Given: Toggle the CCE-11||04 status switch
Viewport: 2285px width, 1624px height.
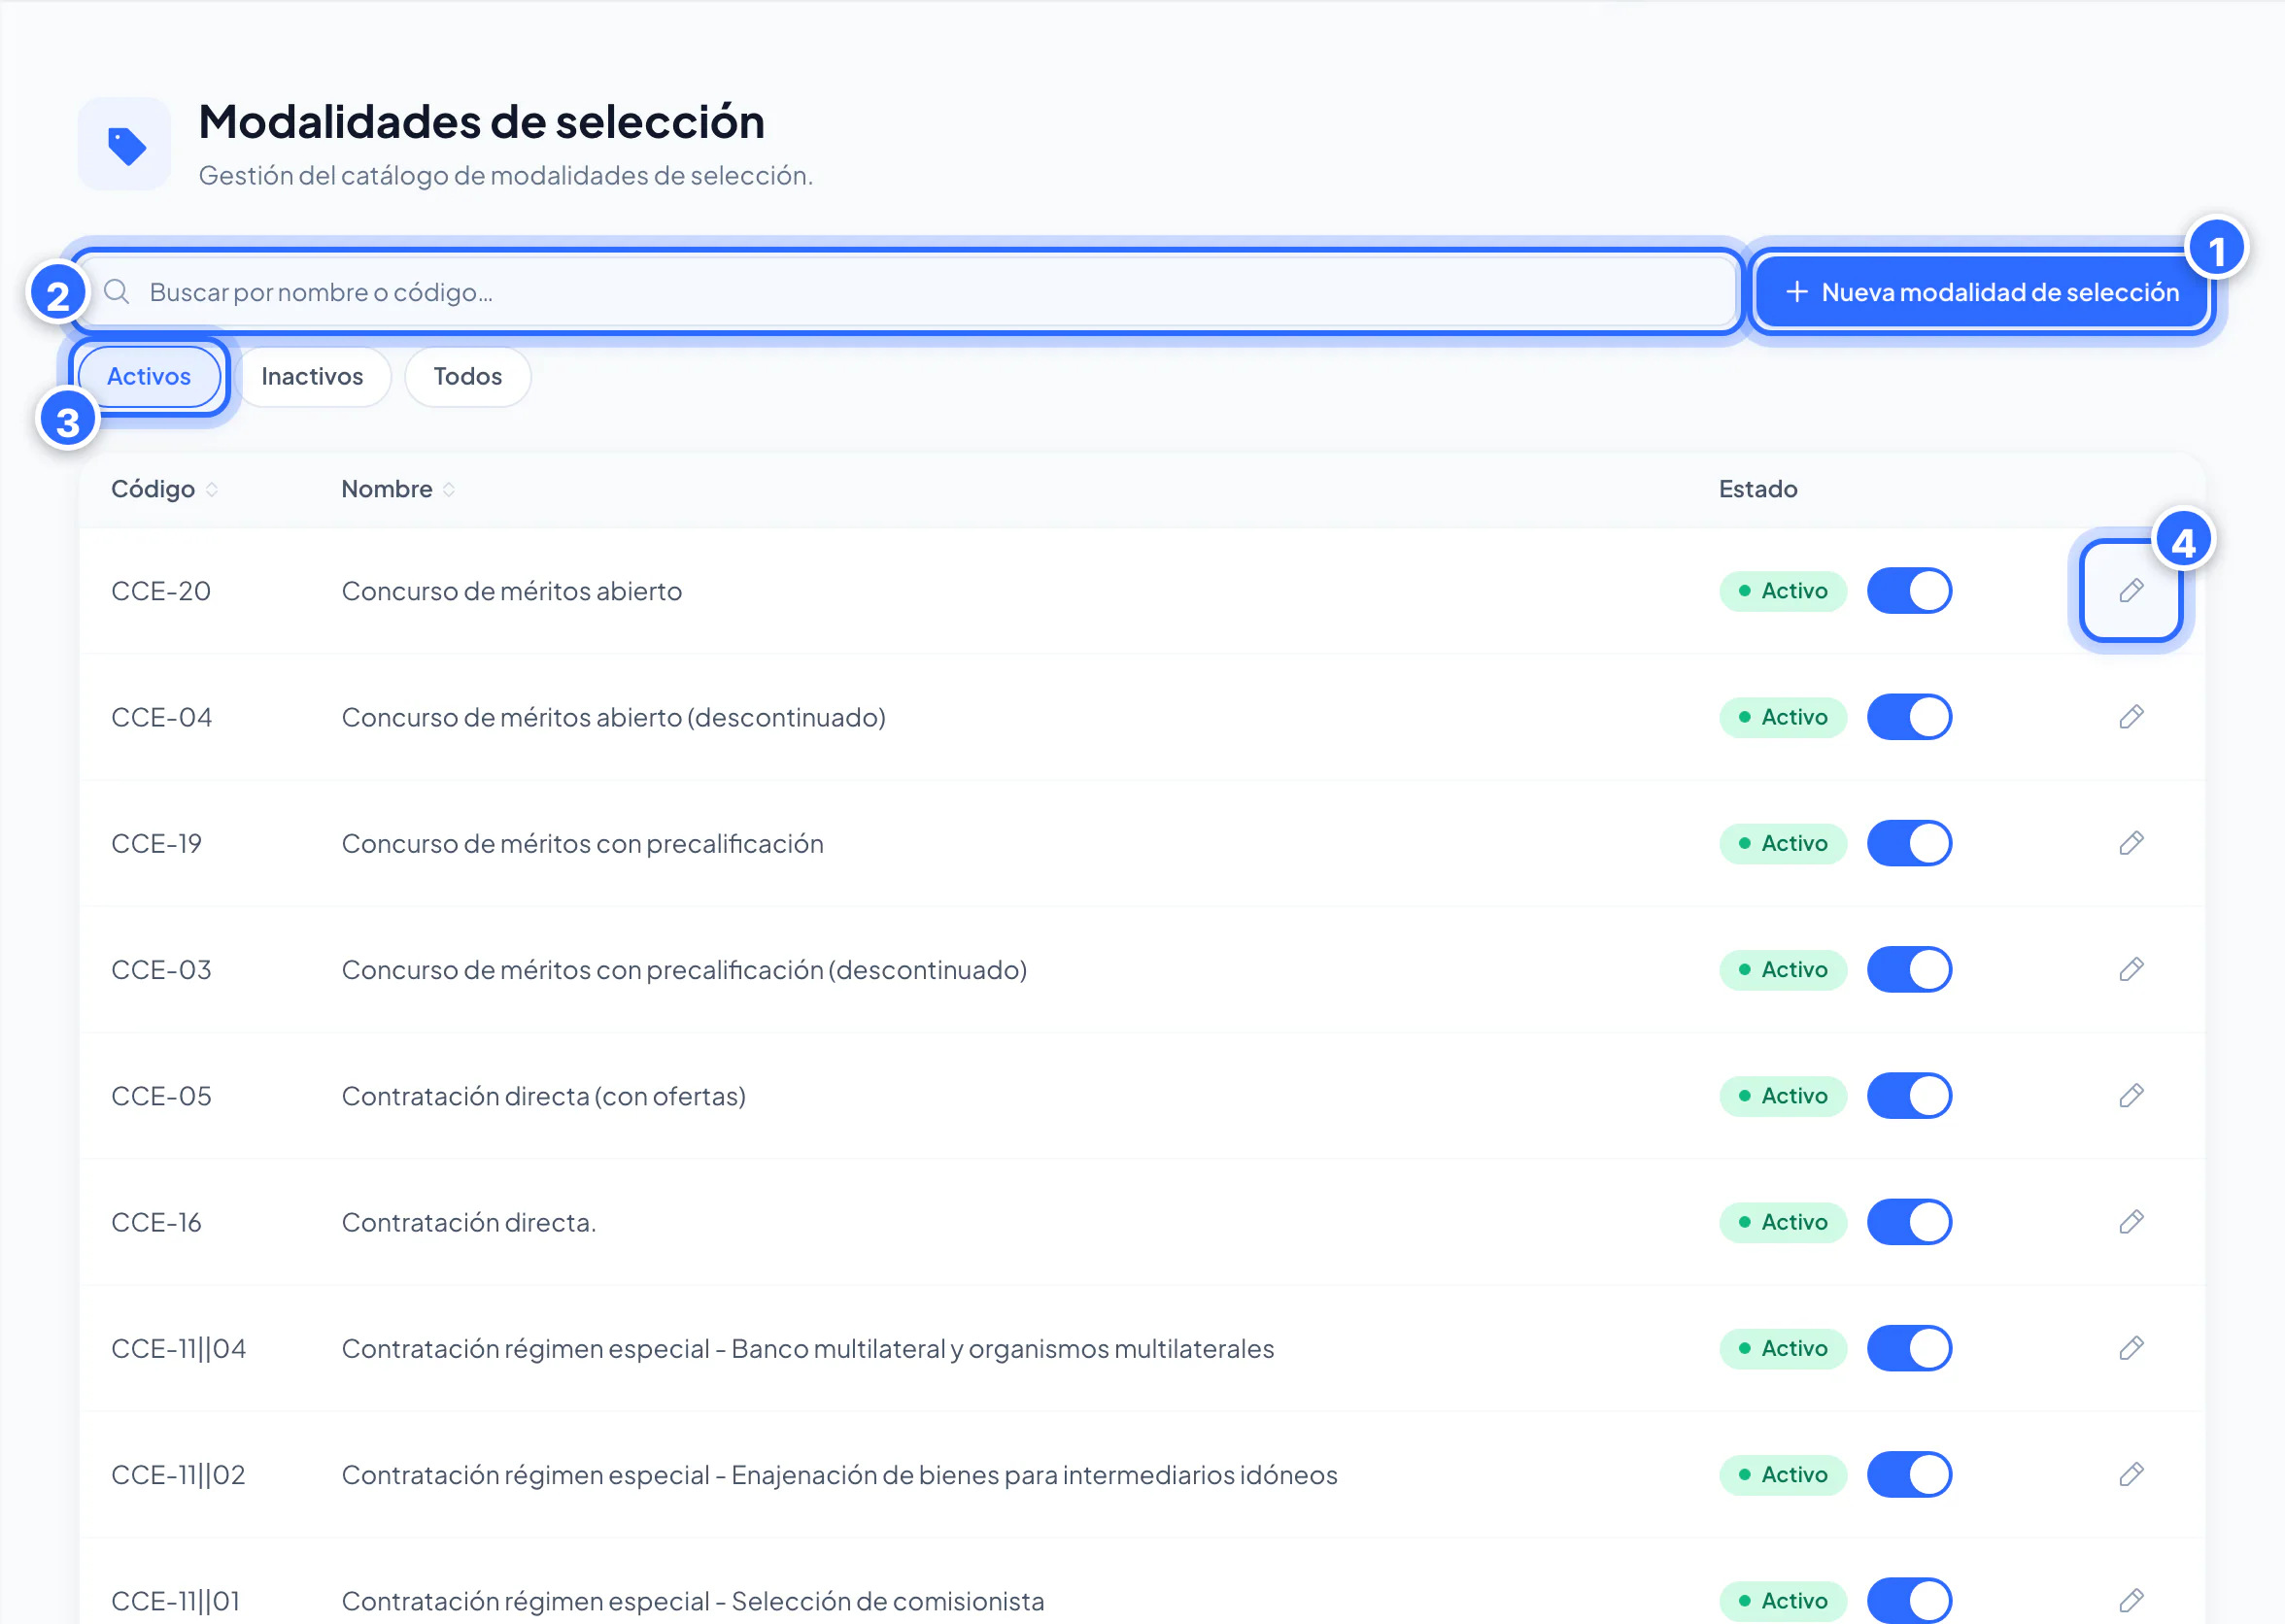Looking at the screenshot, I should [1909, 1348].
